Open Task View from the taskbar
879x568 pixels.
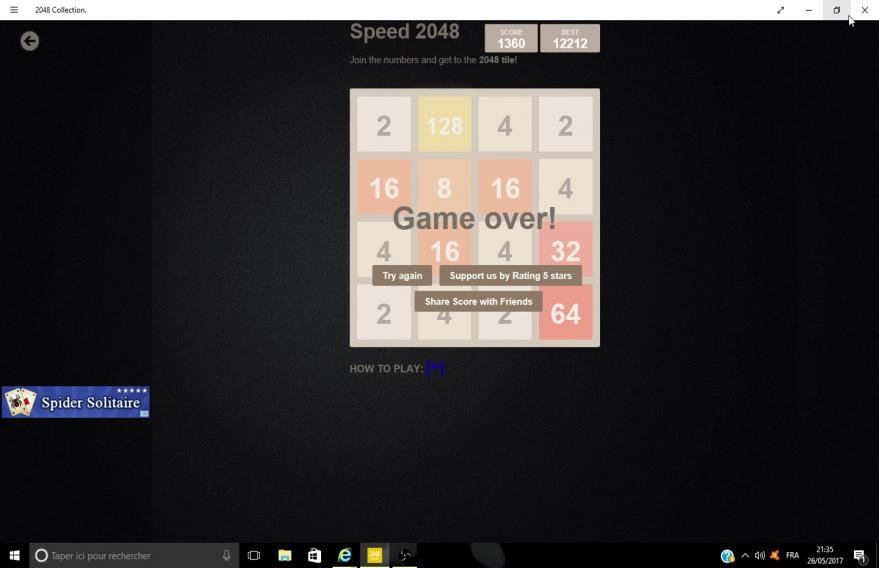(x=254, y=555)
